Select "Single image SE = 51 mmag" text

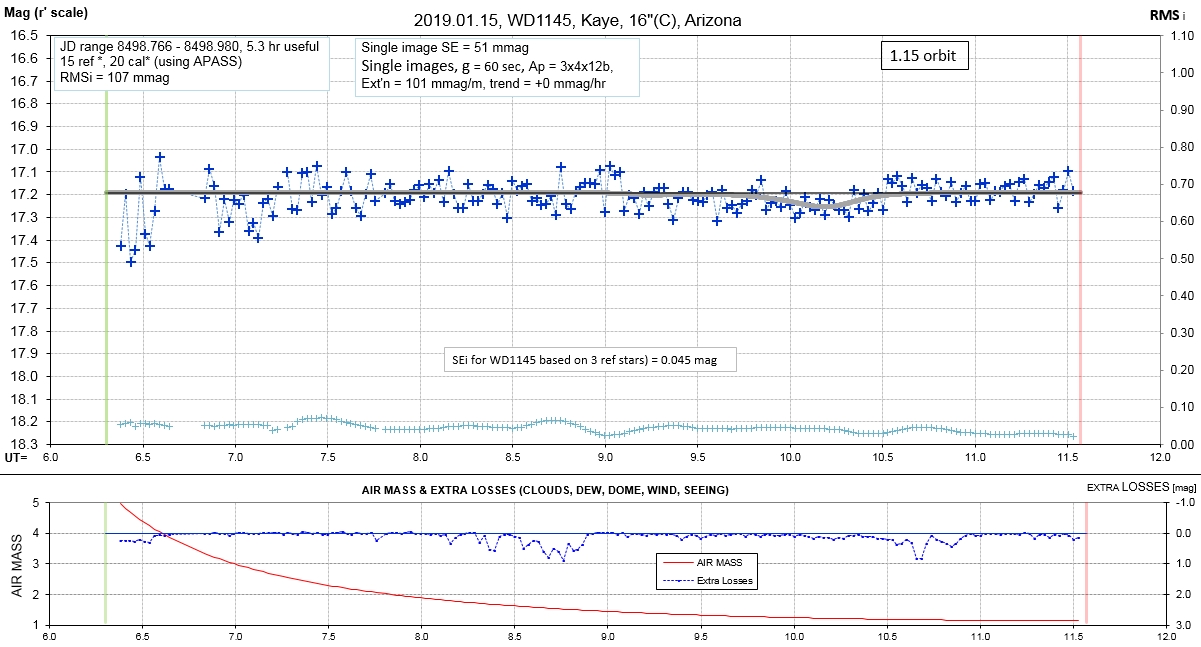pos(444,48)
